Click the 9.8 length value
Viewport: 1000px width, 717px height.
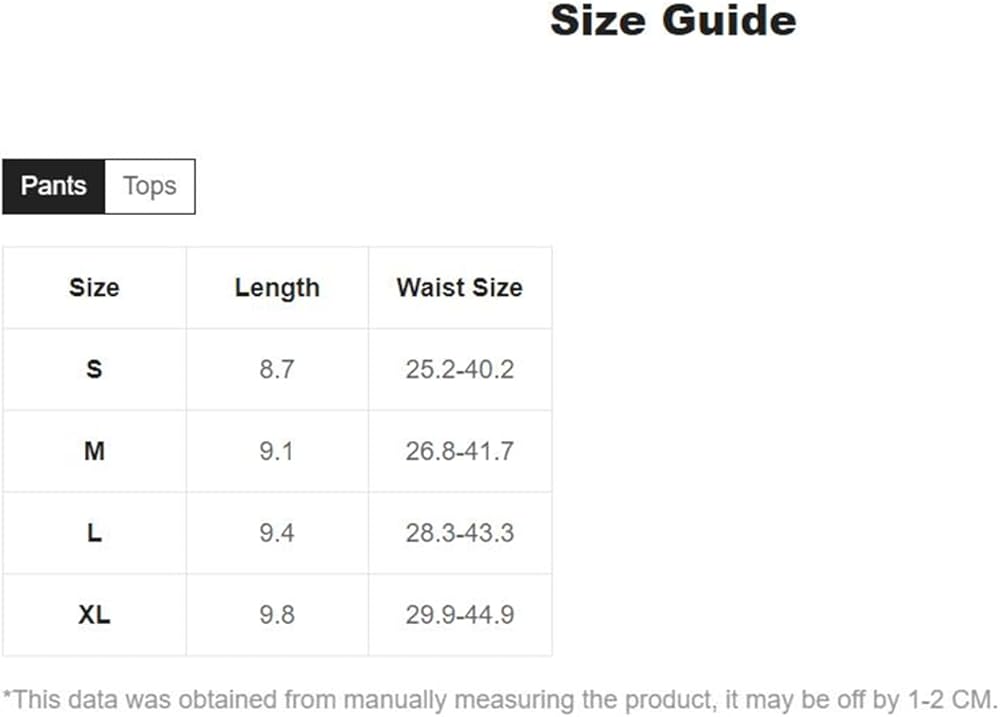[x=277, y=615]
